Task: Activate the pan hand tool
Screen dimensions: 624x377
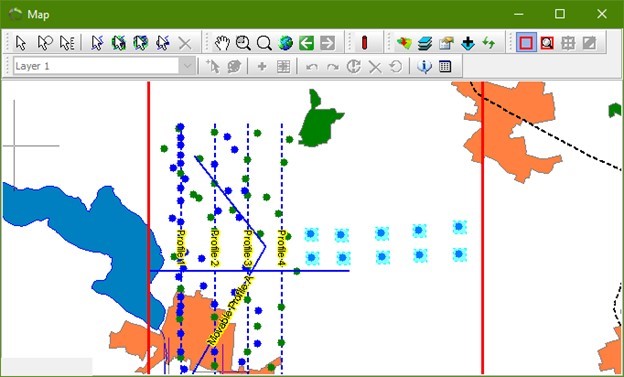Action: pos(222,43)
